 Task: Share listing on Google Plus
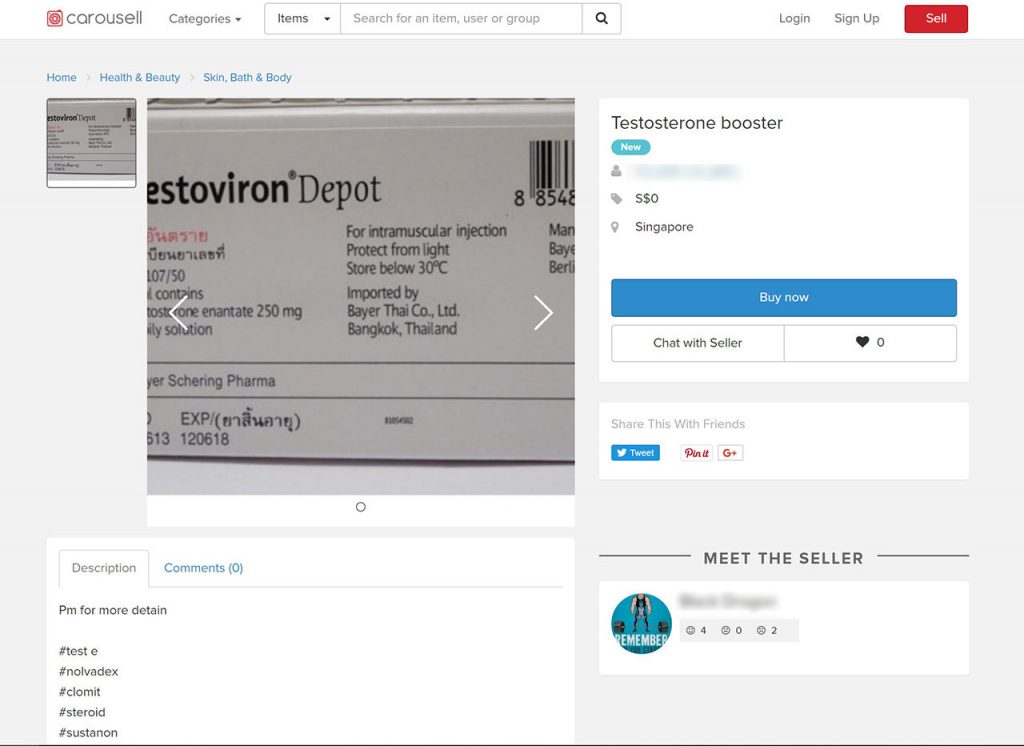tap(730, 453)
